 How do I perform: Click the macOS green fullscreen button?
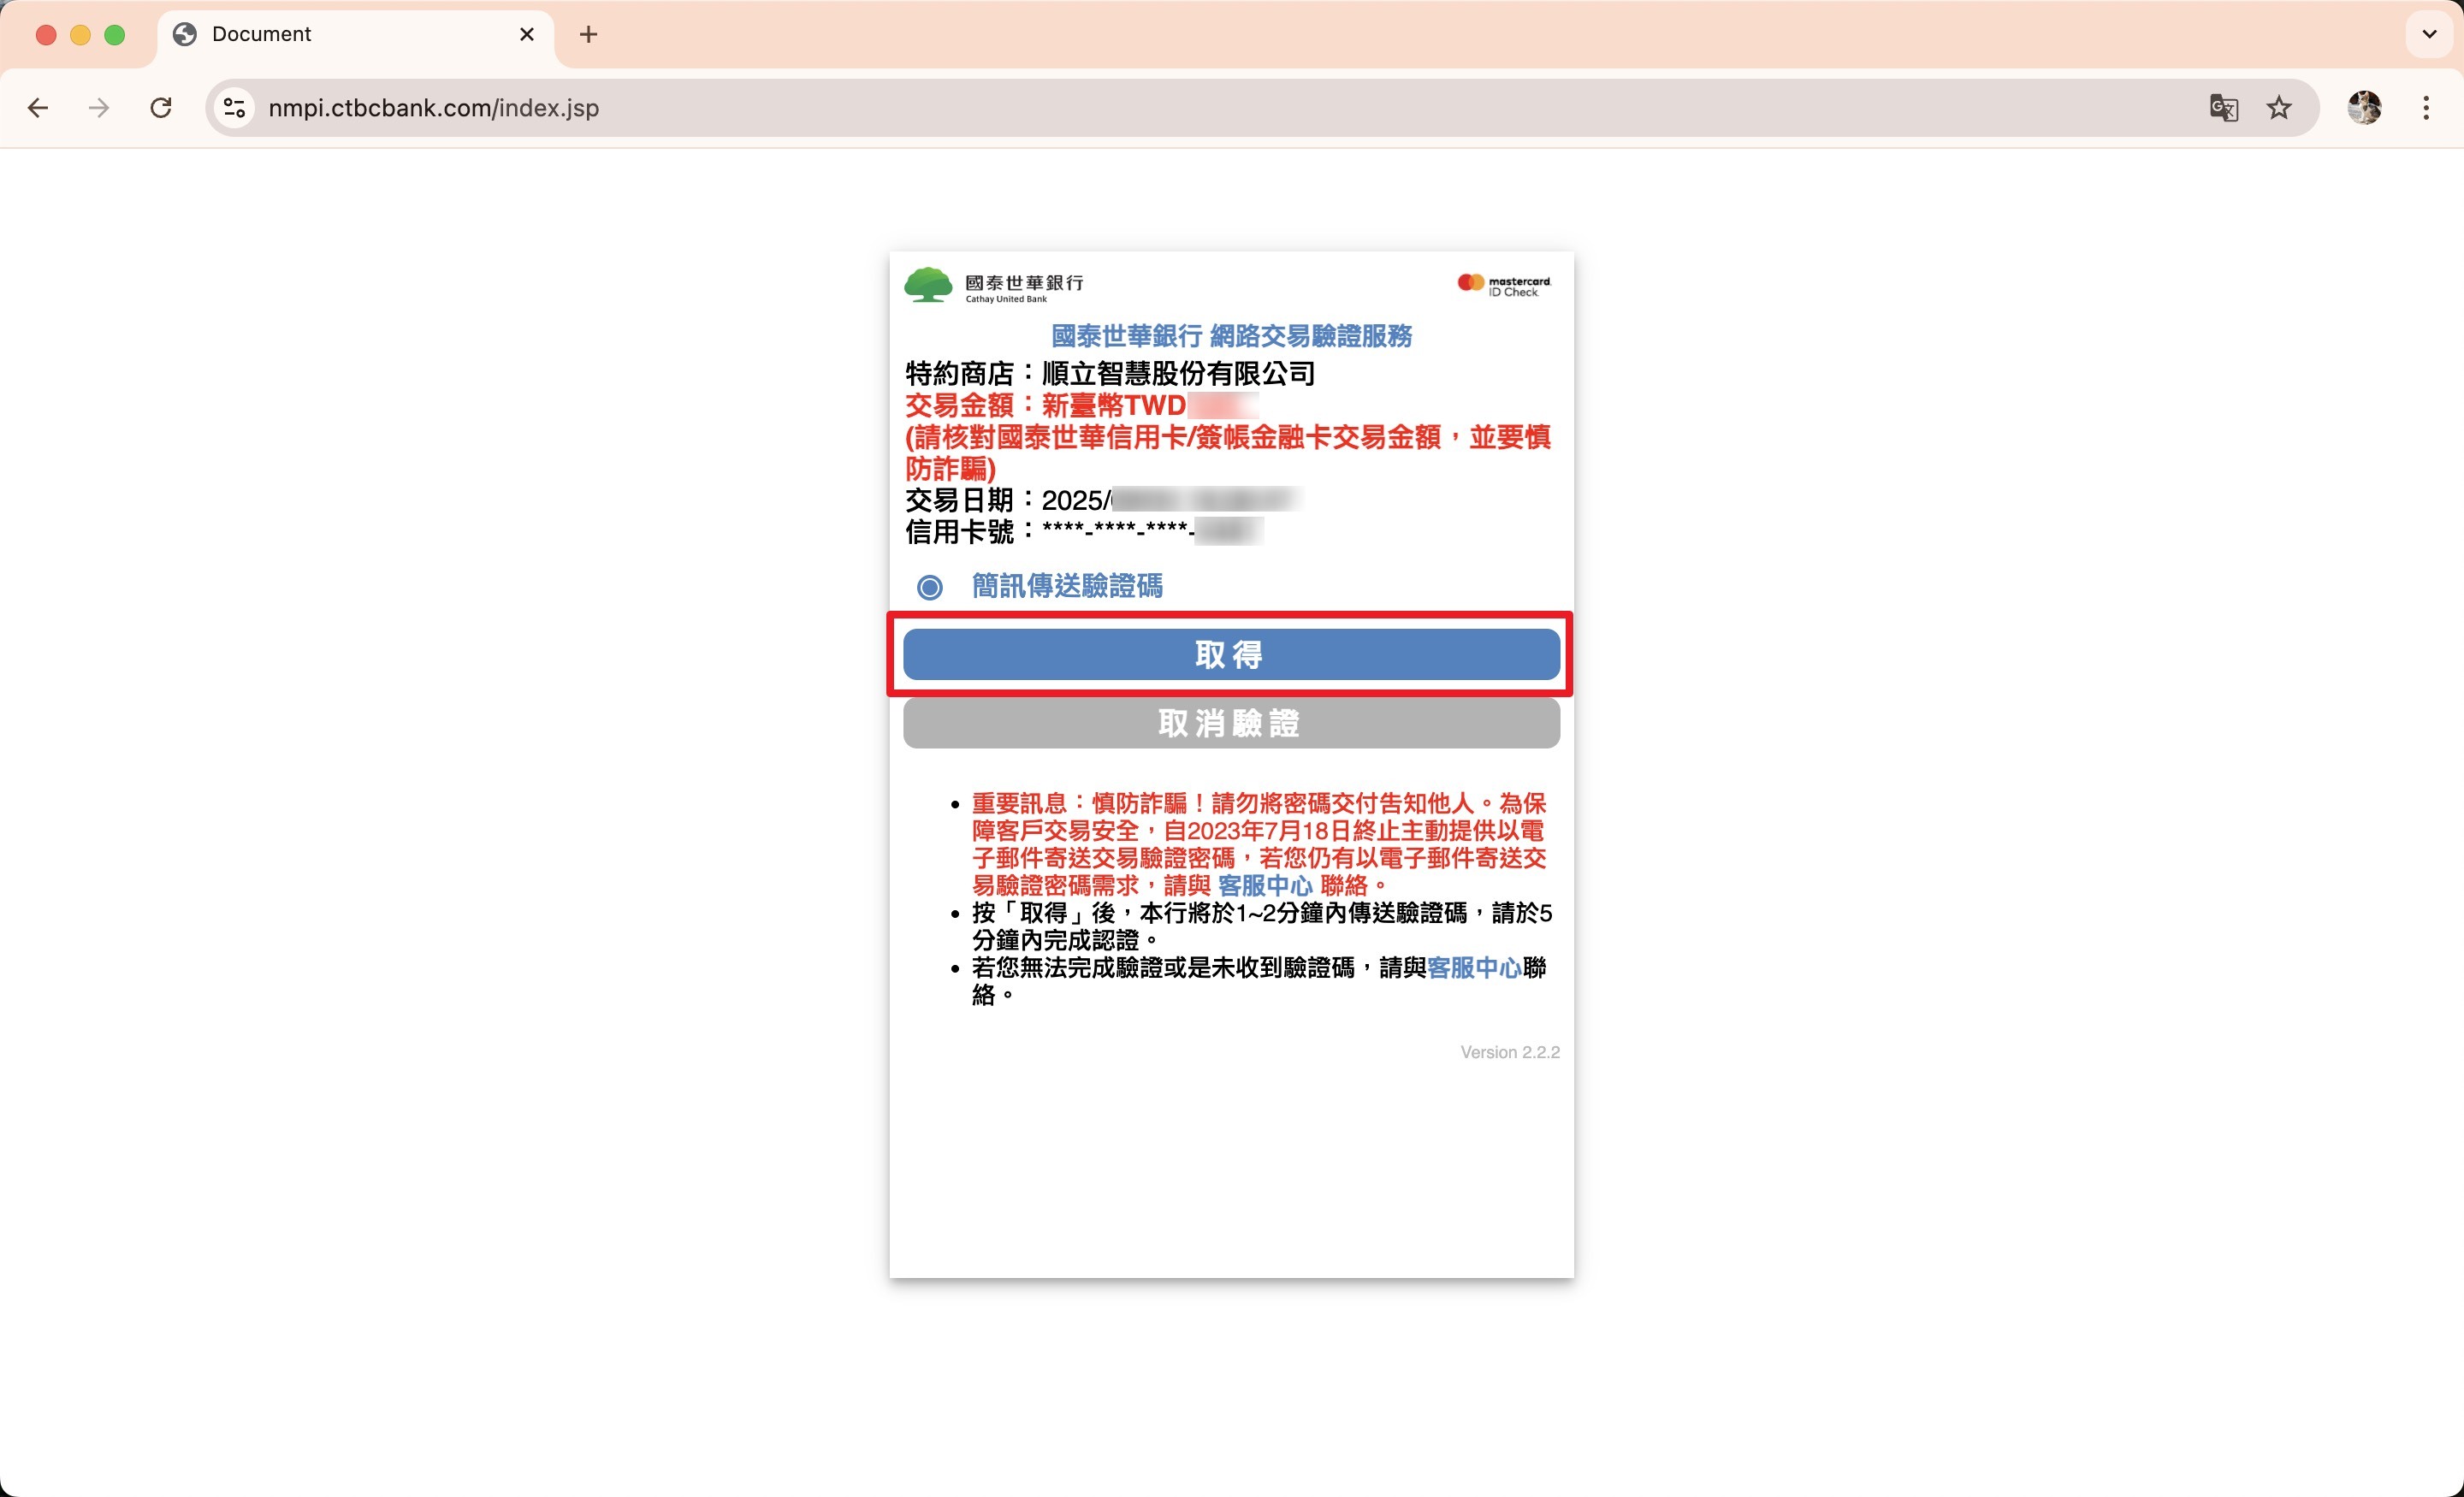[115, 35]
